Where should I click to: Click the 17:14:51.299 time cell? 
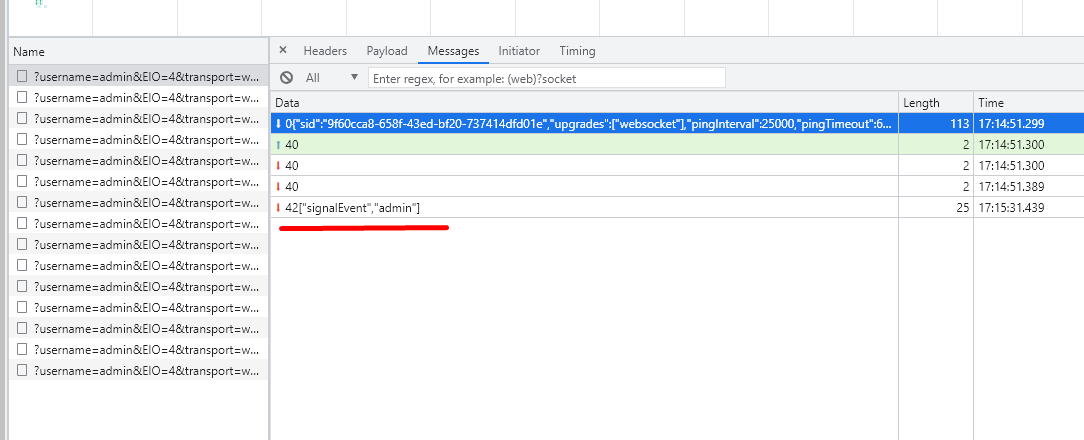pos(1011,124)
